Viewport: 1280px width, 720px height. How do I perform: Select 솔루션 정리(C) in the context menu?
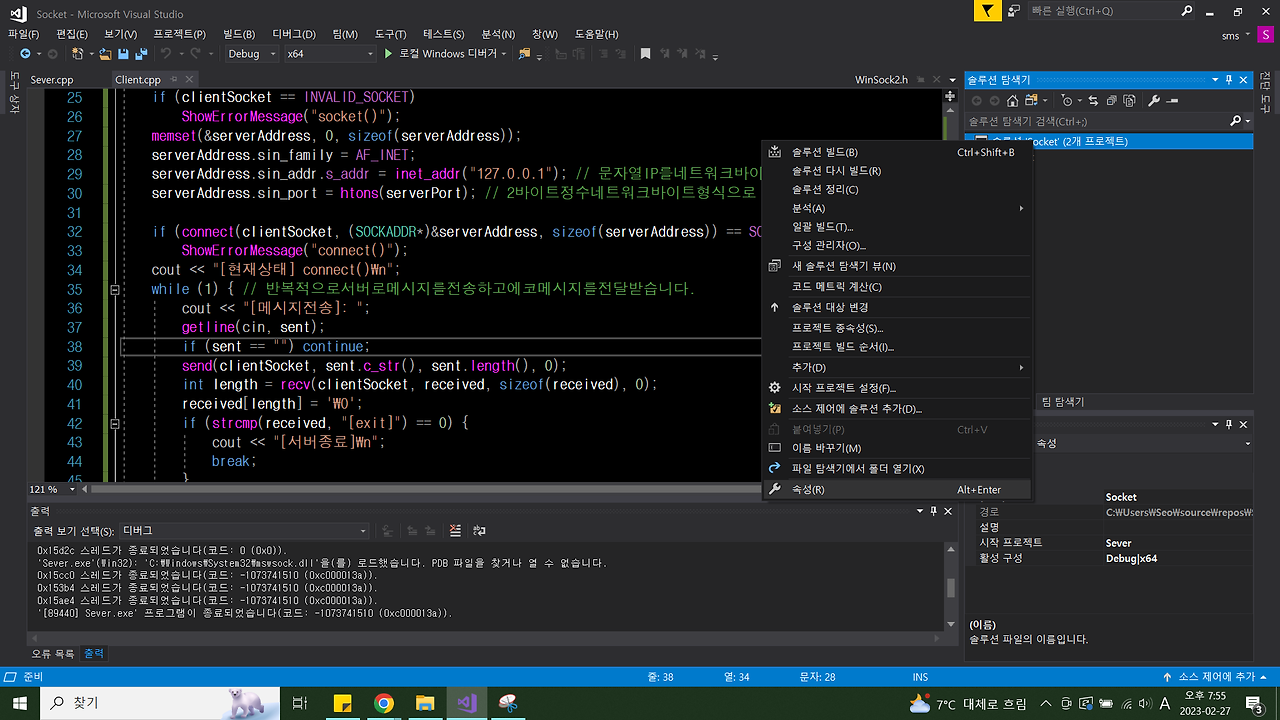tap(897, 189)
